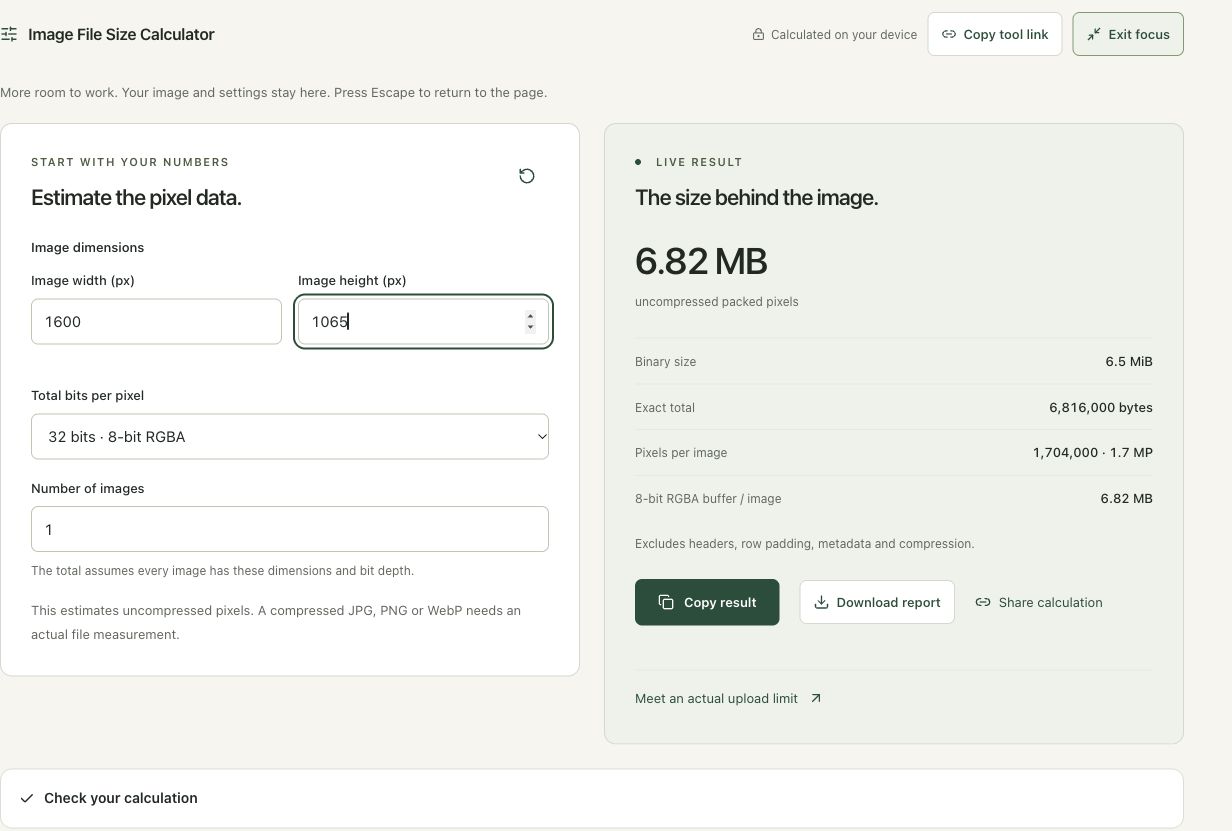Click the 8-bit RGBA buffer / image label

708,498
